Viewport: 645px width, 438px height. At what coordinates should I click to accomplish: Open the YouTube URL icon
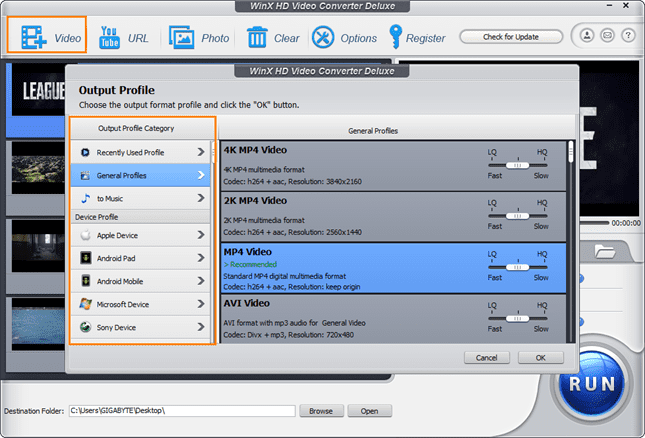tap(109, 37)
